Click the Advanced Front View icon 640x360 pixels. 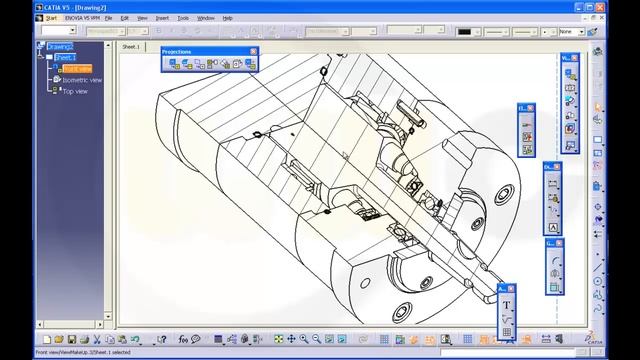point(250,64)
